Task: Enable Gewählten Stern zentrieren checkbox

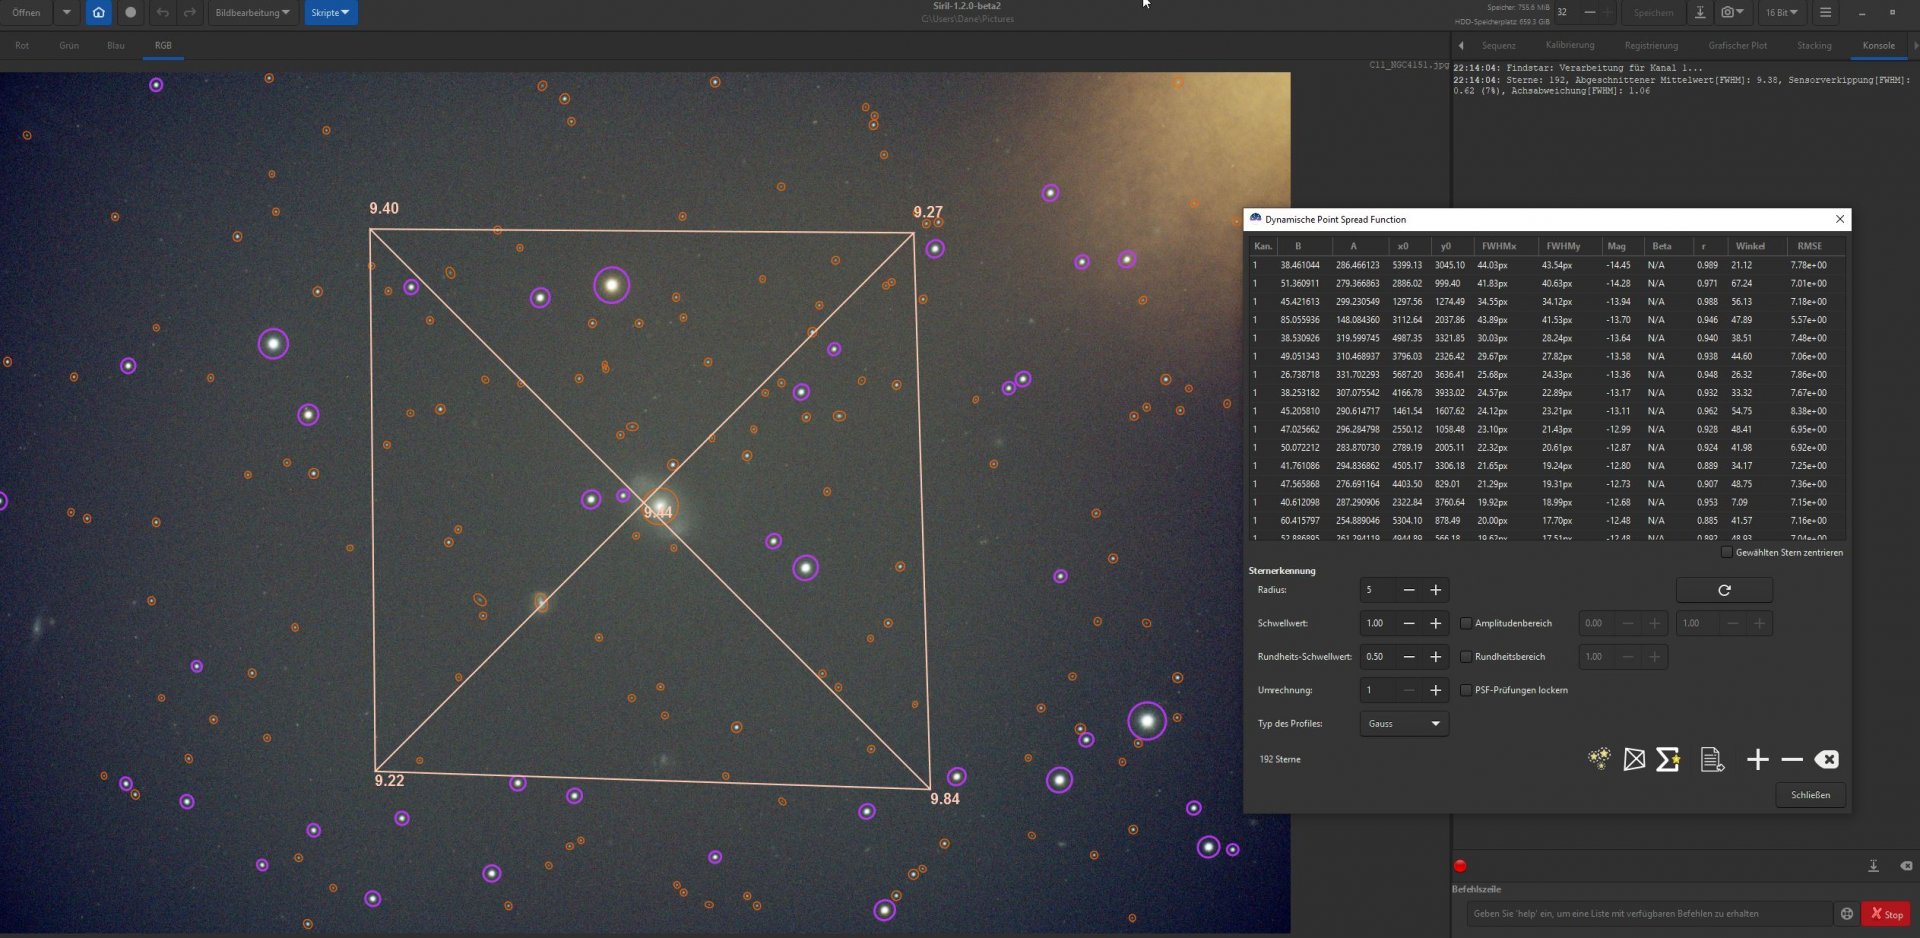Action: [x=1727, y=552]
